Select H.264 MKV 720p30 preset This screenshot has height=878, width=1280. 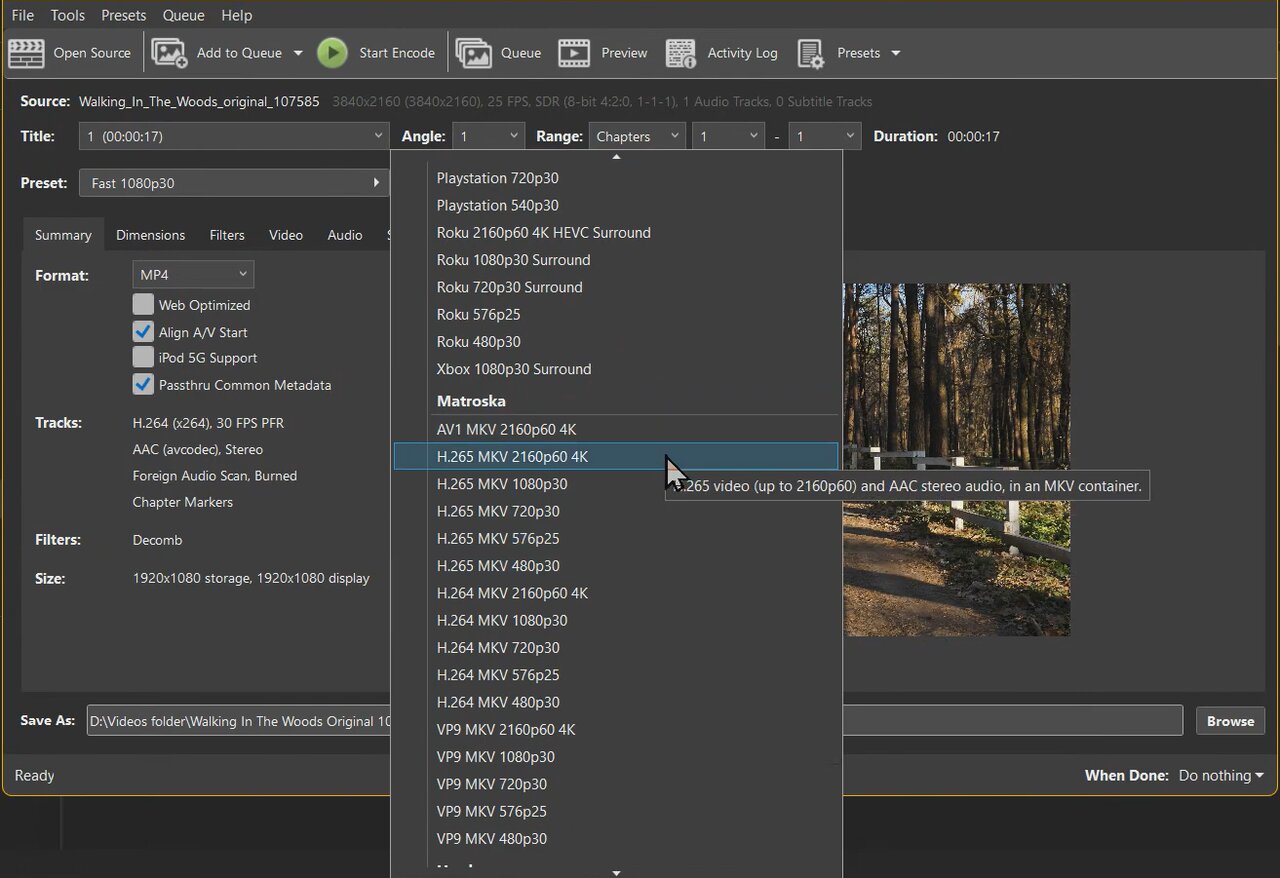click(616, 648)
